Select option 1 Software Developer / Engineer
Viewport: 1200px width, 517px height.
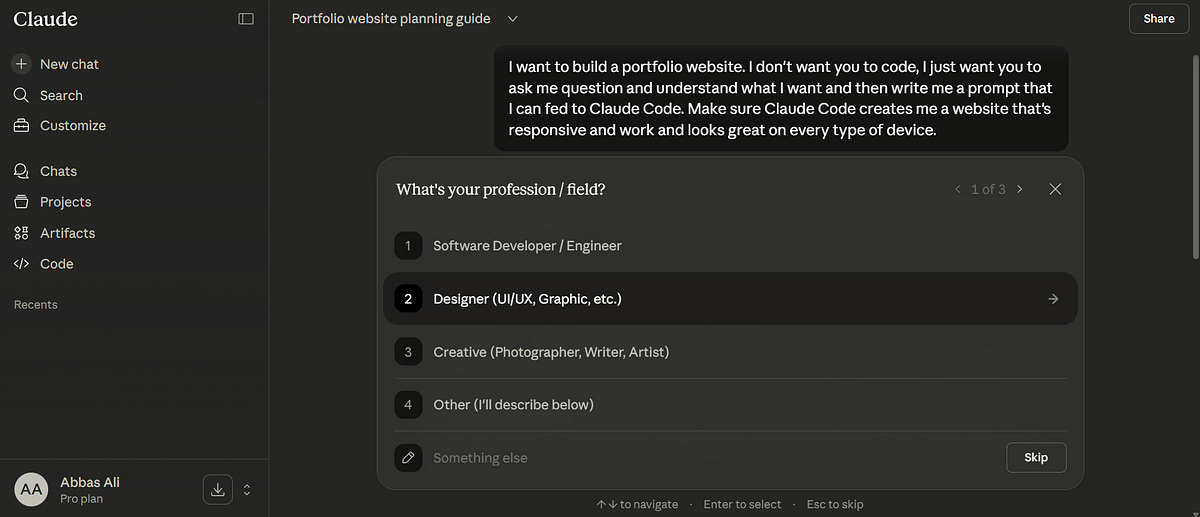730,246
